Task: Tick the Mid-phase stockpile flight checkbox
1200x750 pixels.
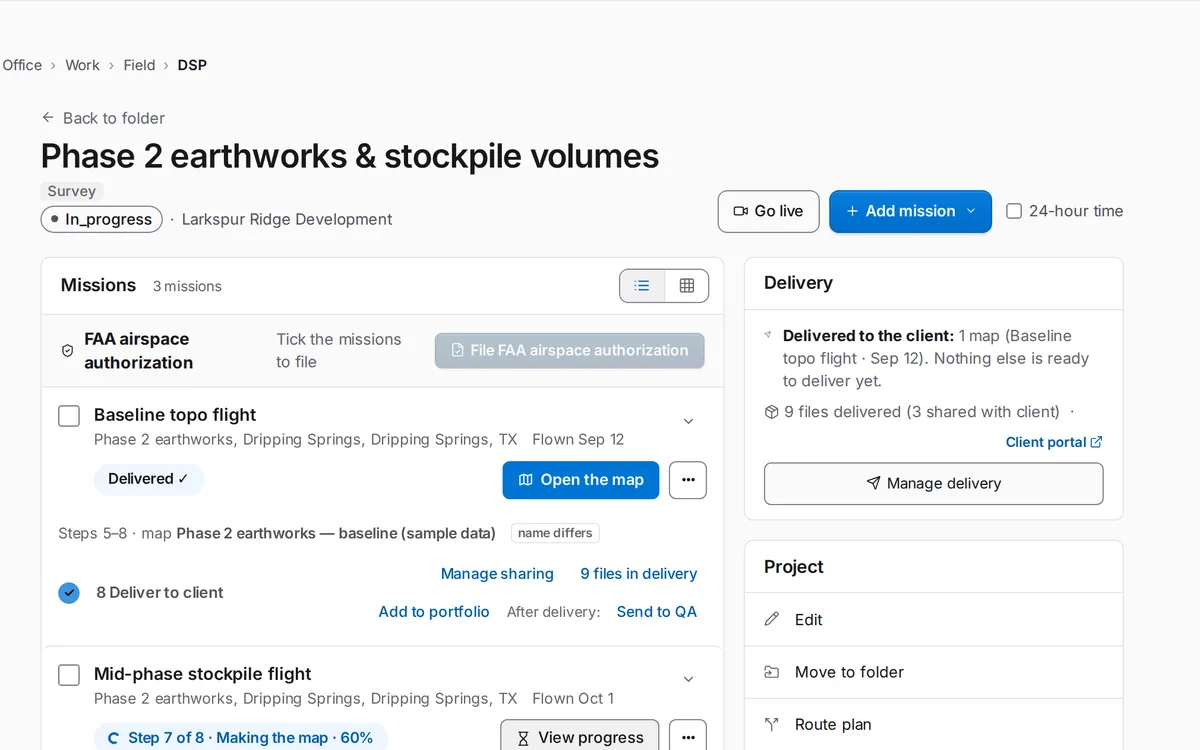Action: (69, 675)
